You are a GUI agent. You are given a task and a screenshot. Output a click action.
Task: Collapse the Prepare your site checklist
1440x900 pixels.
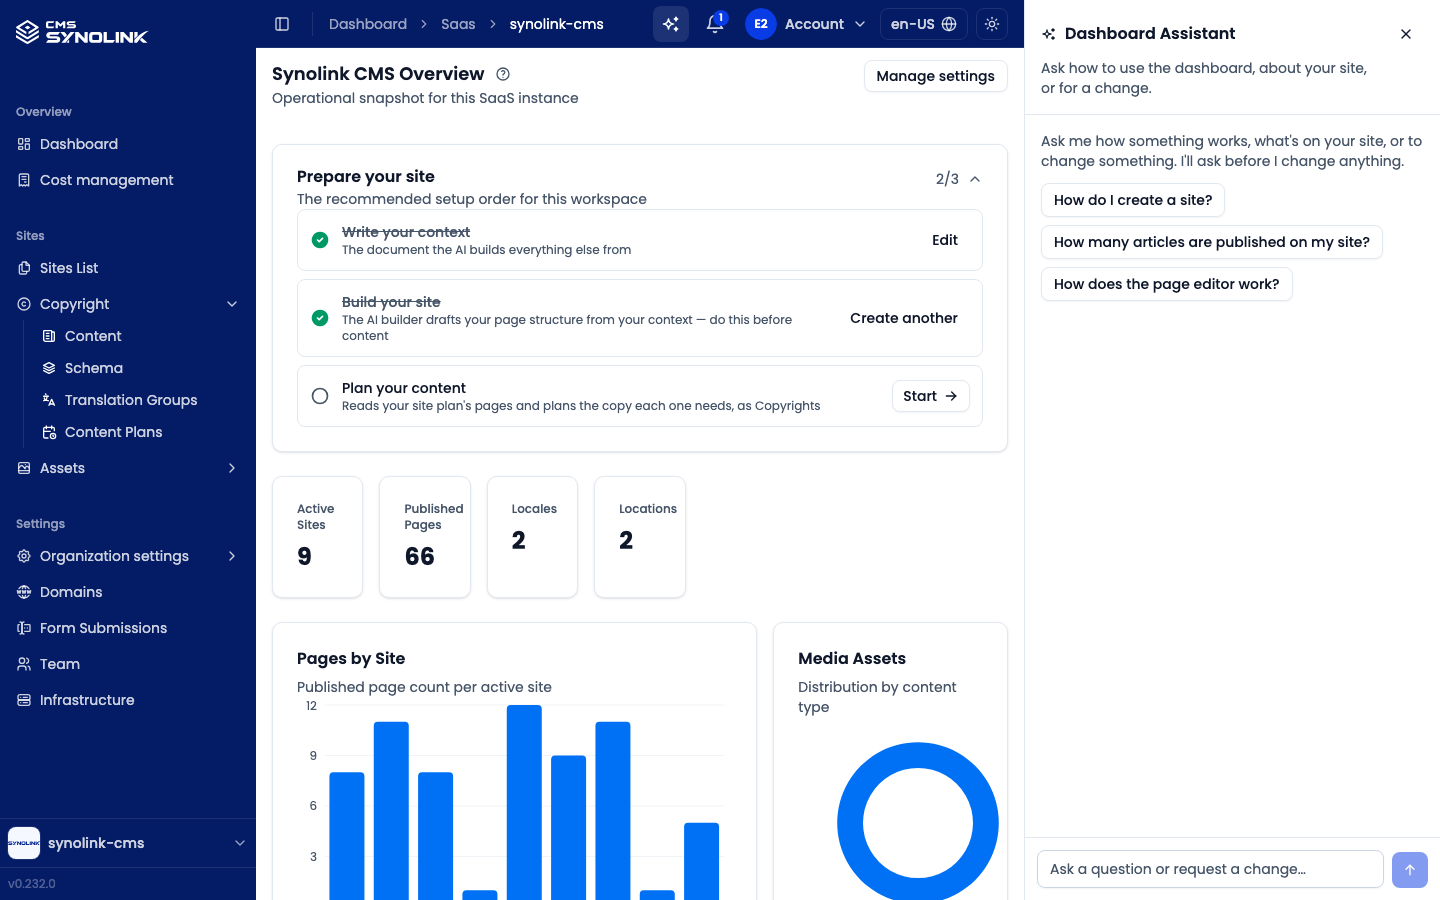tap(975, 179)
